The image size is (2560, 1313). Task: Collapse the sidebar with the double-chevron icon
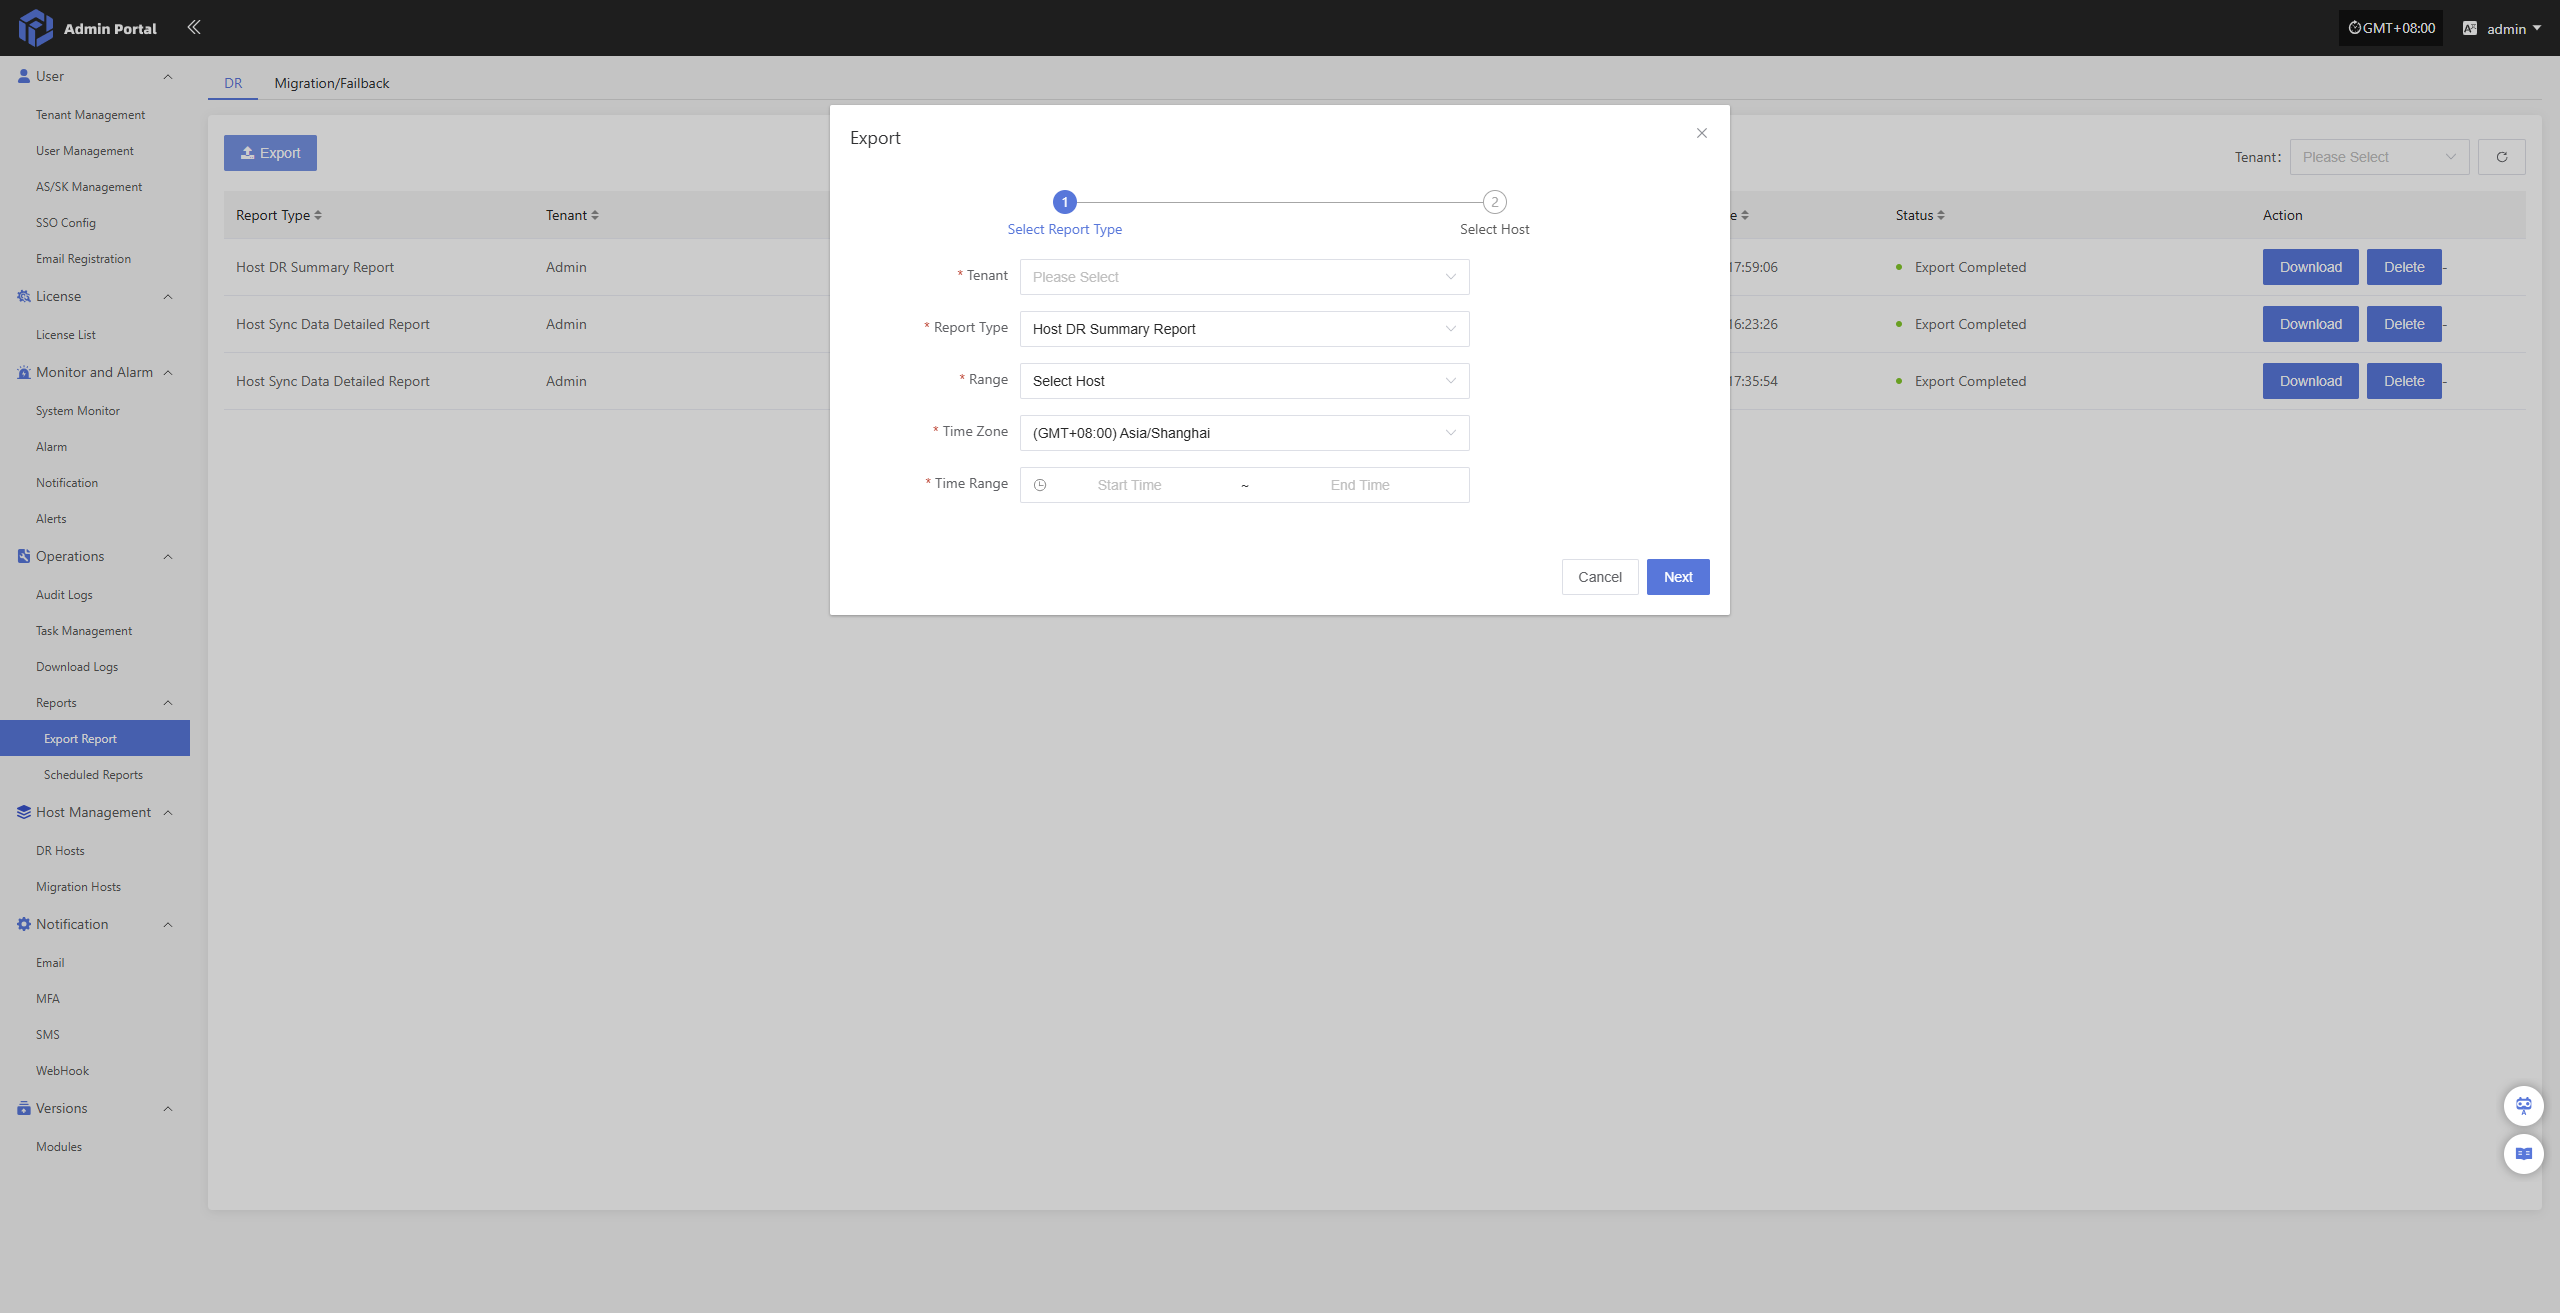coord(194,27)
